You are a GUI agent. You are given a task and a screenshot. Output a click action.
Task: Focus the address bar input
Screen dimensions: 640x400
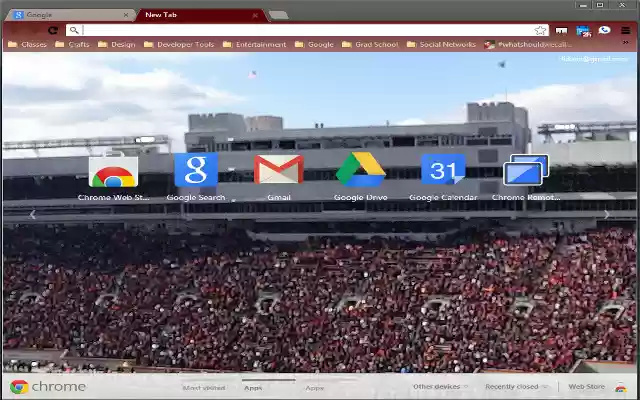pyautogui.click(x=307, y=30)
